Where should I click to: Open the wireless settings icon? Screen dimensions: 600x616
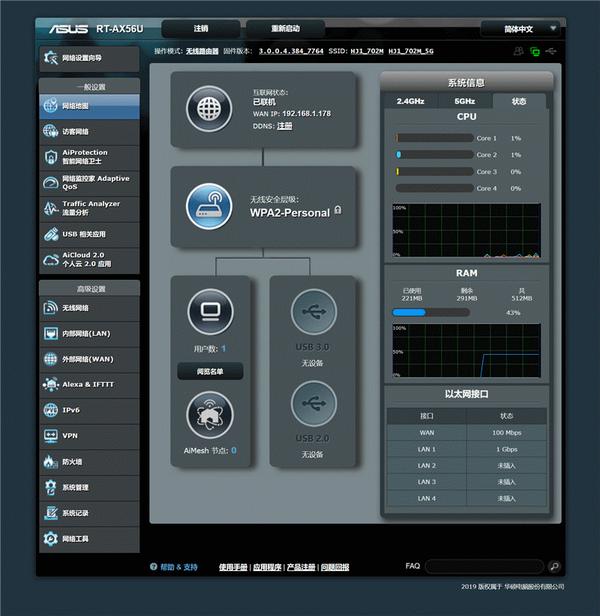51,308
